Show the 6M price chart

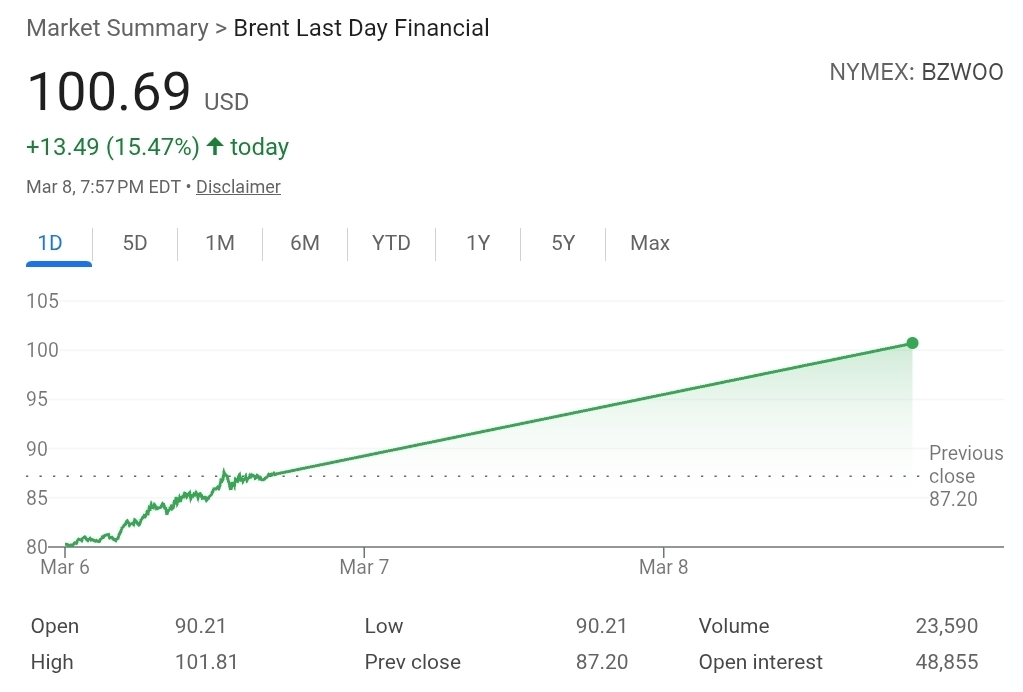click(x=305, y=243)
